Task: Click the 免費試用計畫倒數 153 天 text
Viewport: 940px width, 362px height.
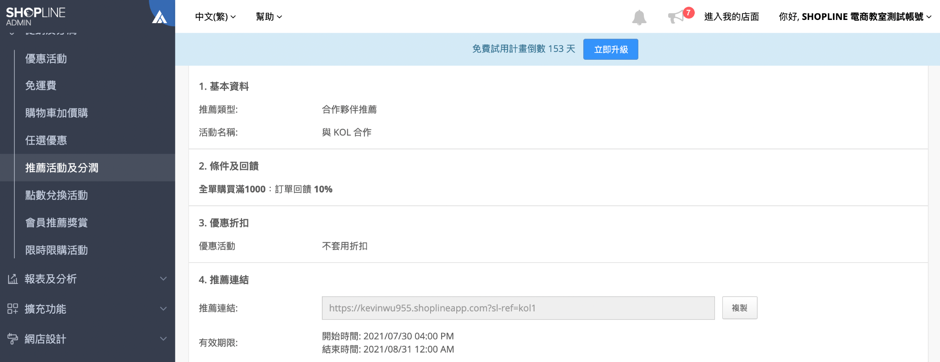Action: pos(524,50)
